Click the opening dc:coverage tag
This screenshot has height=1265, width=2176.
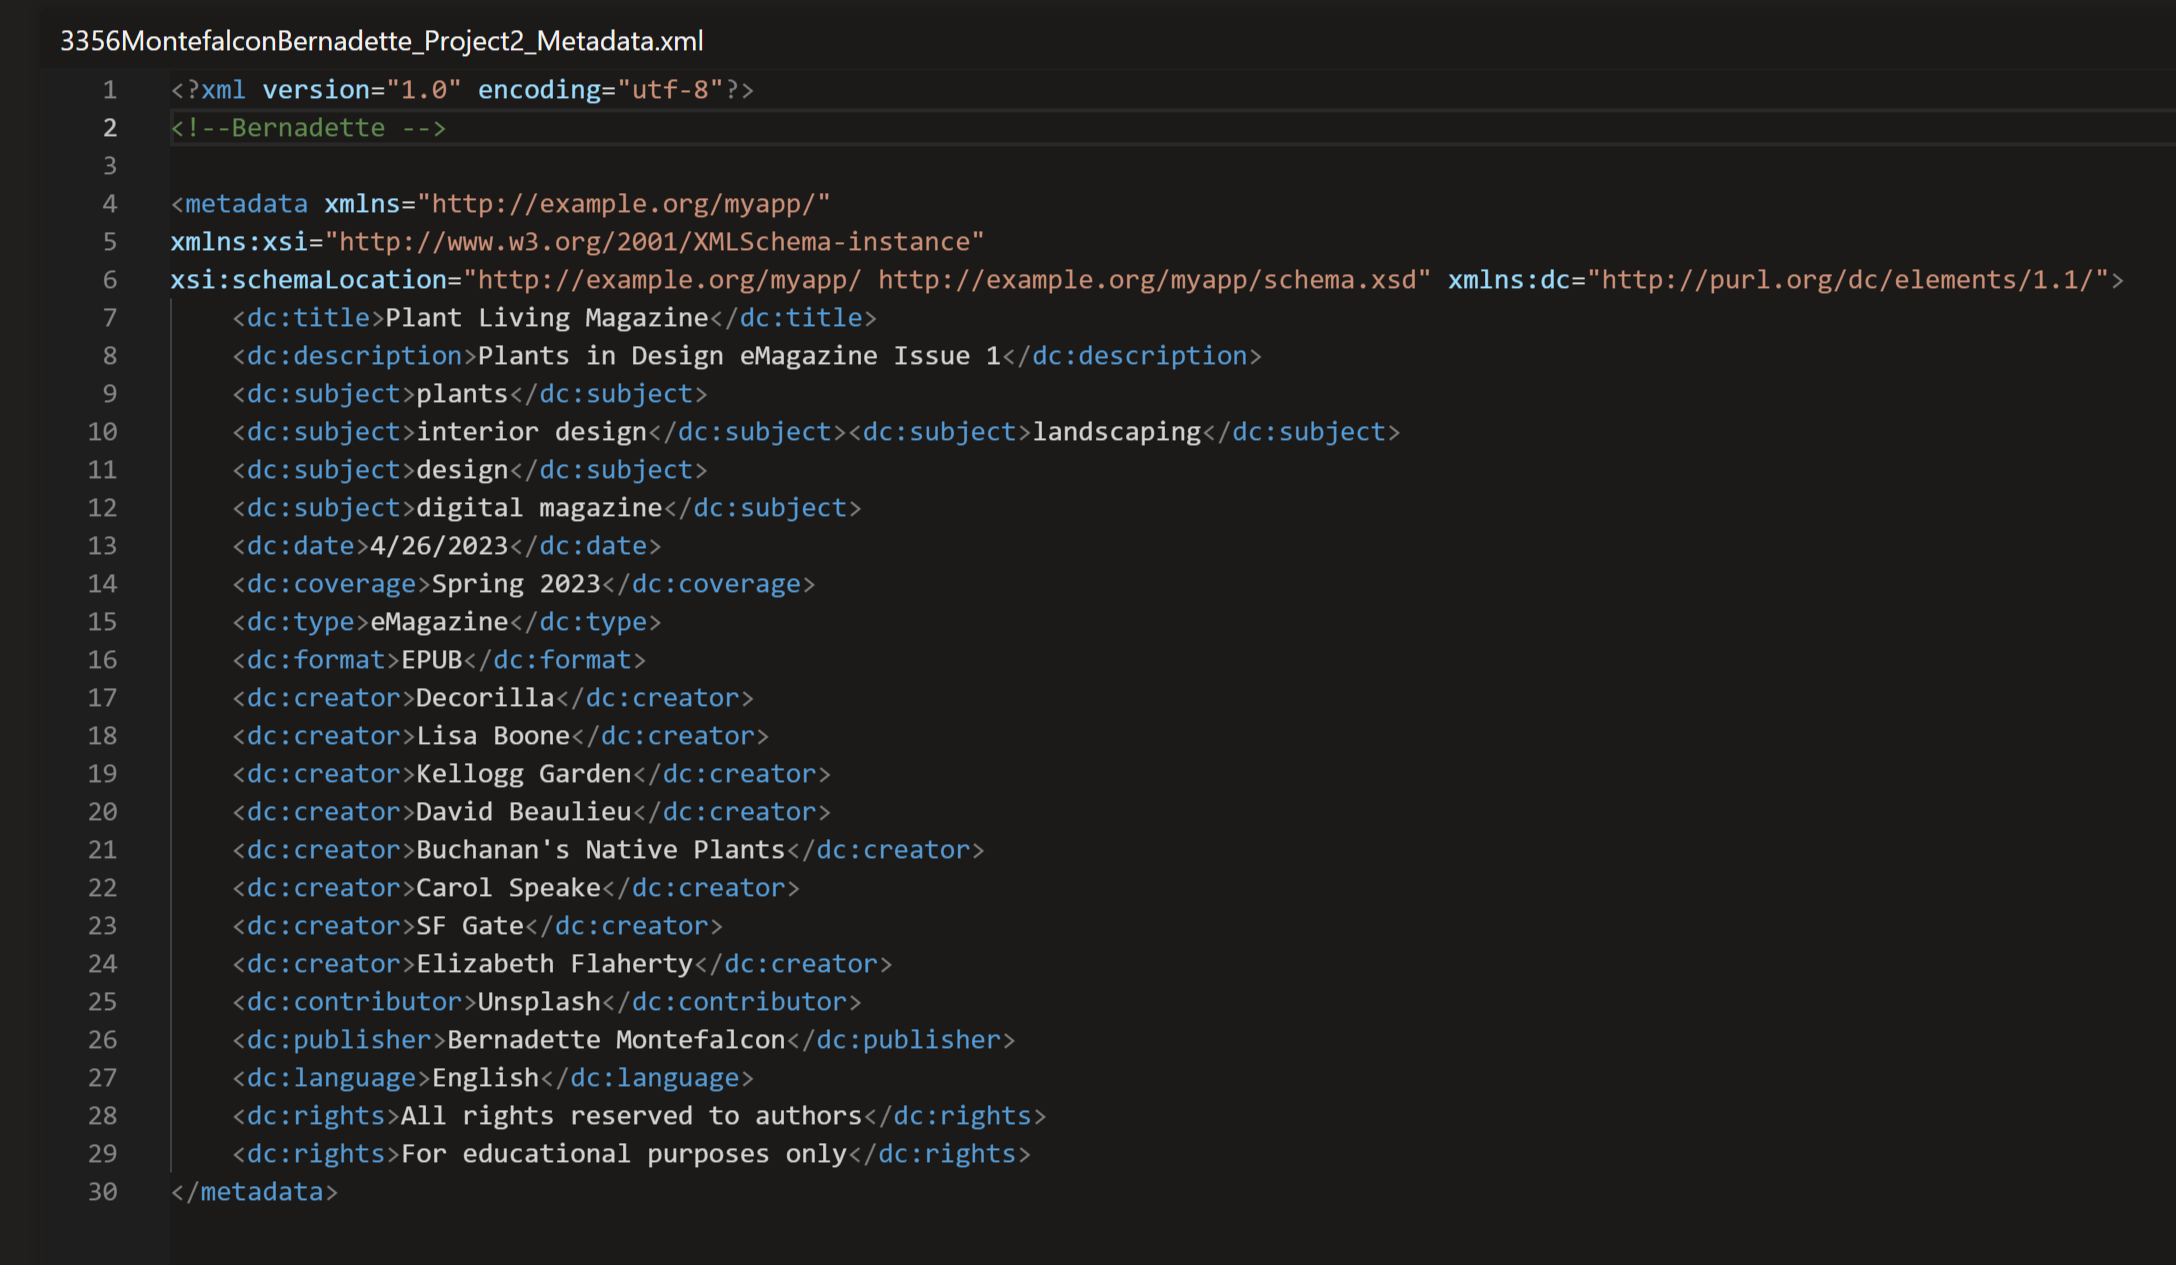click(x=331, y=584)
